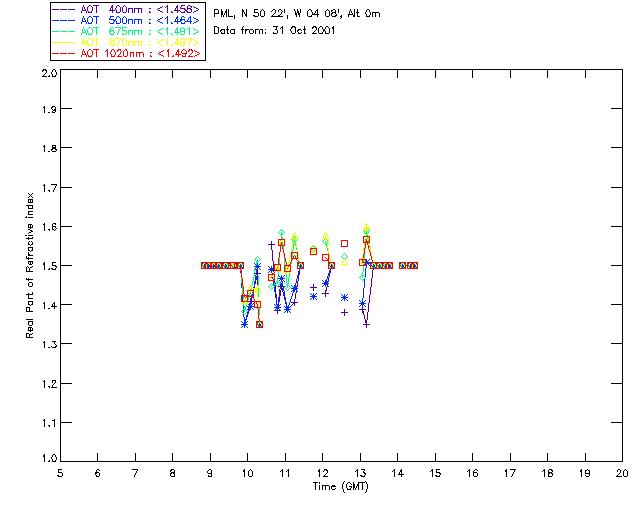Select the 'Data from: 31 Oct 2001' line

pos(274,30)
